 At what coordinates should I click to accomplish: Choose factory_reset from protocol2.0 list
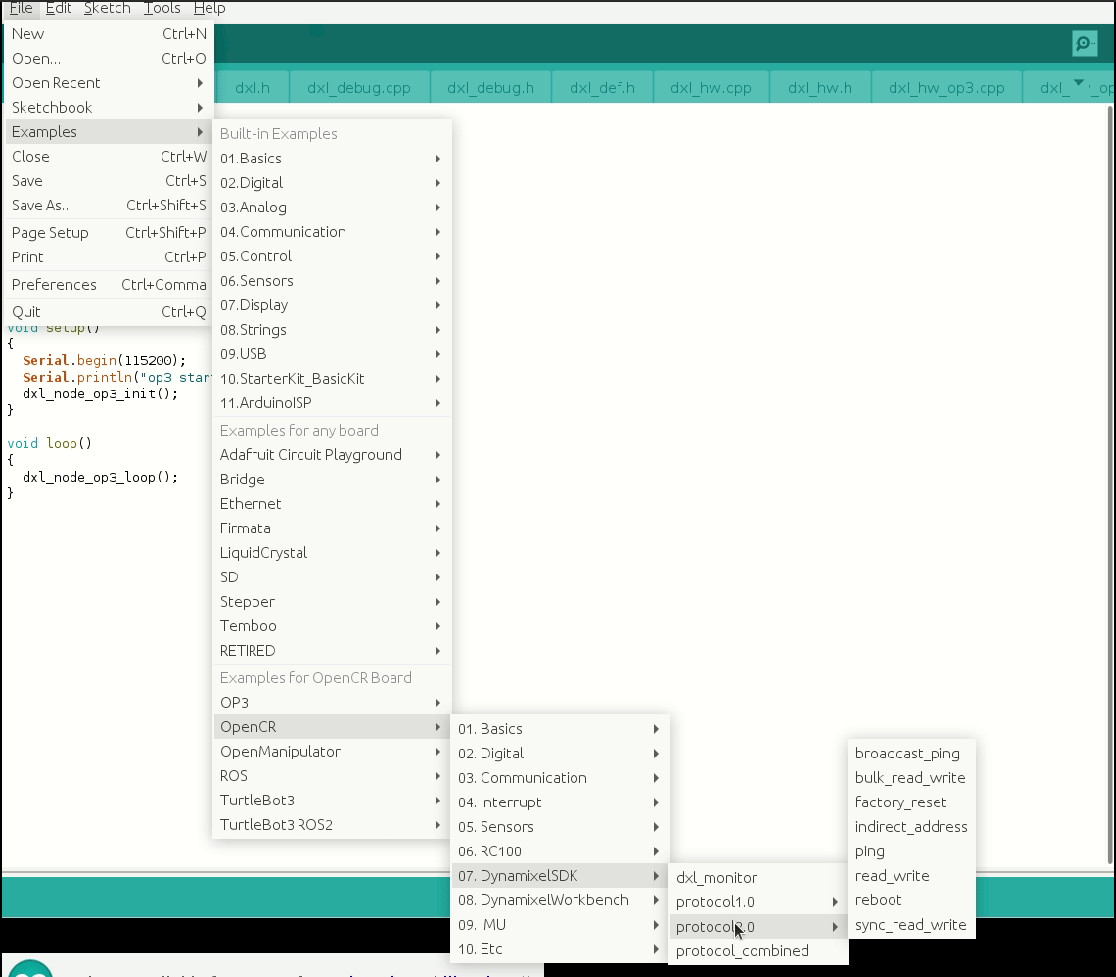(x=900, y=802)
